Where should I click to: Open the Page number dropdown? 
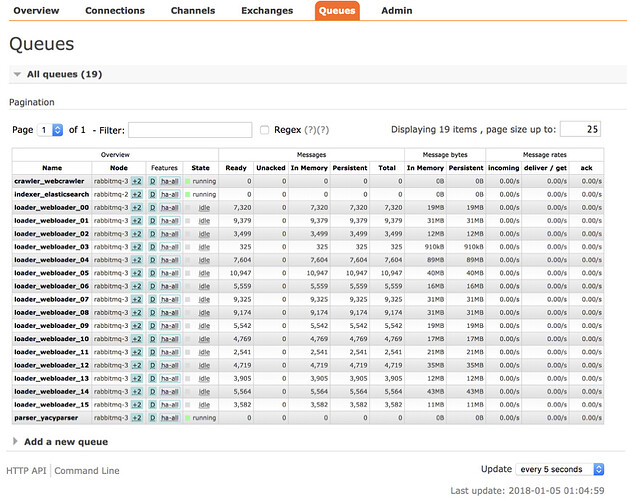(x=50, y=130)
